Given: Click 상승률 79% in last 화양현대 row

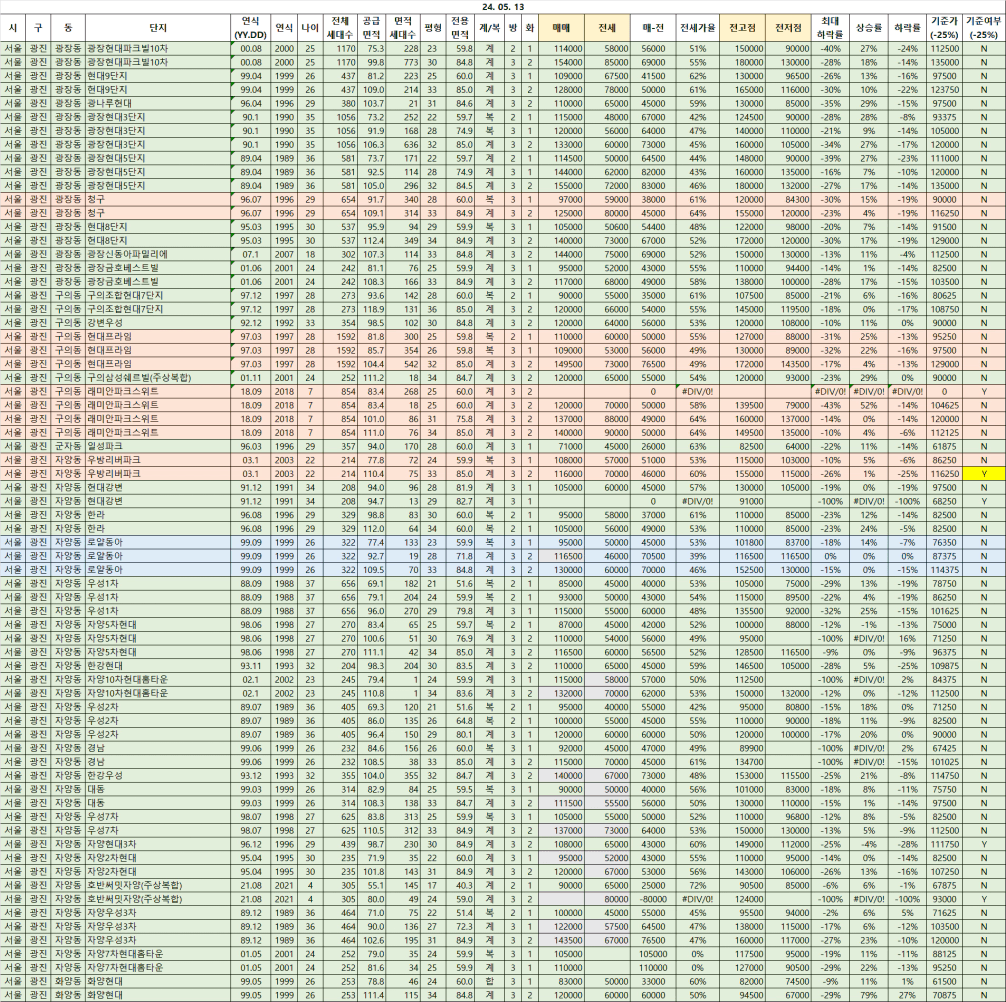Looking at the screenshot, I should [869, 995].
